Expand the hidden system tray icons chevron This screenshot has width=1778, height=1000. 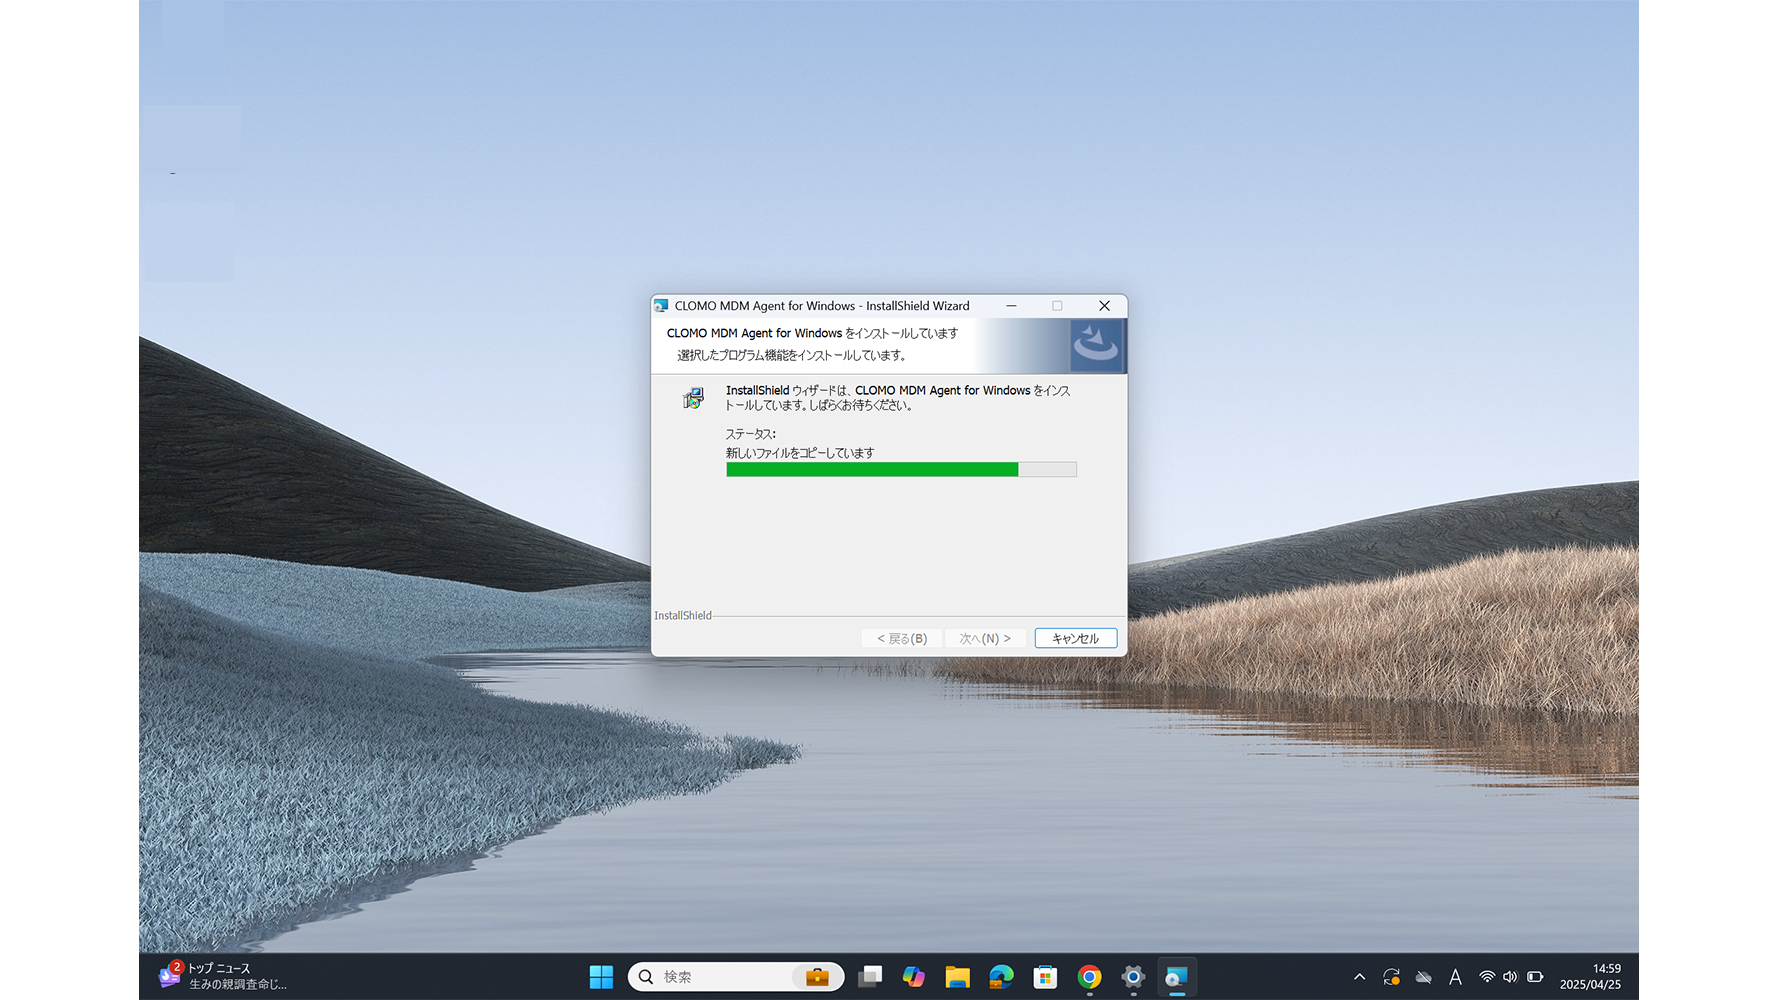coord(1359,977)
